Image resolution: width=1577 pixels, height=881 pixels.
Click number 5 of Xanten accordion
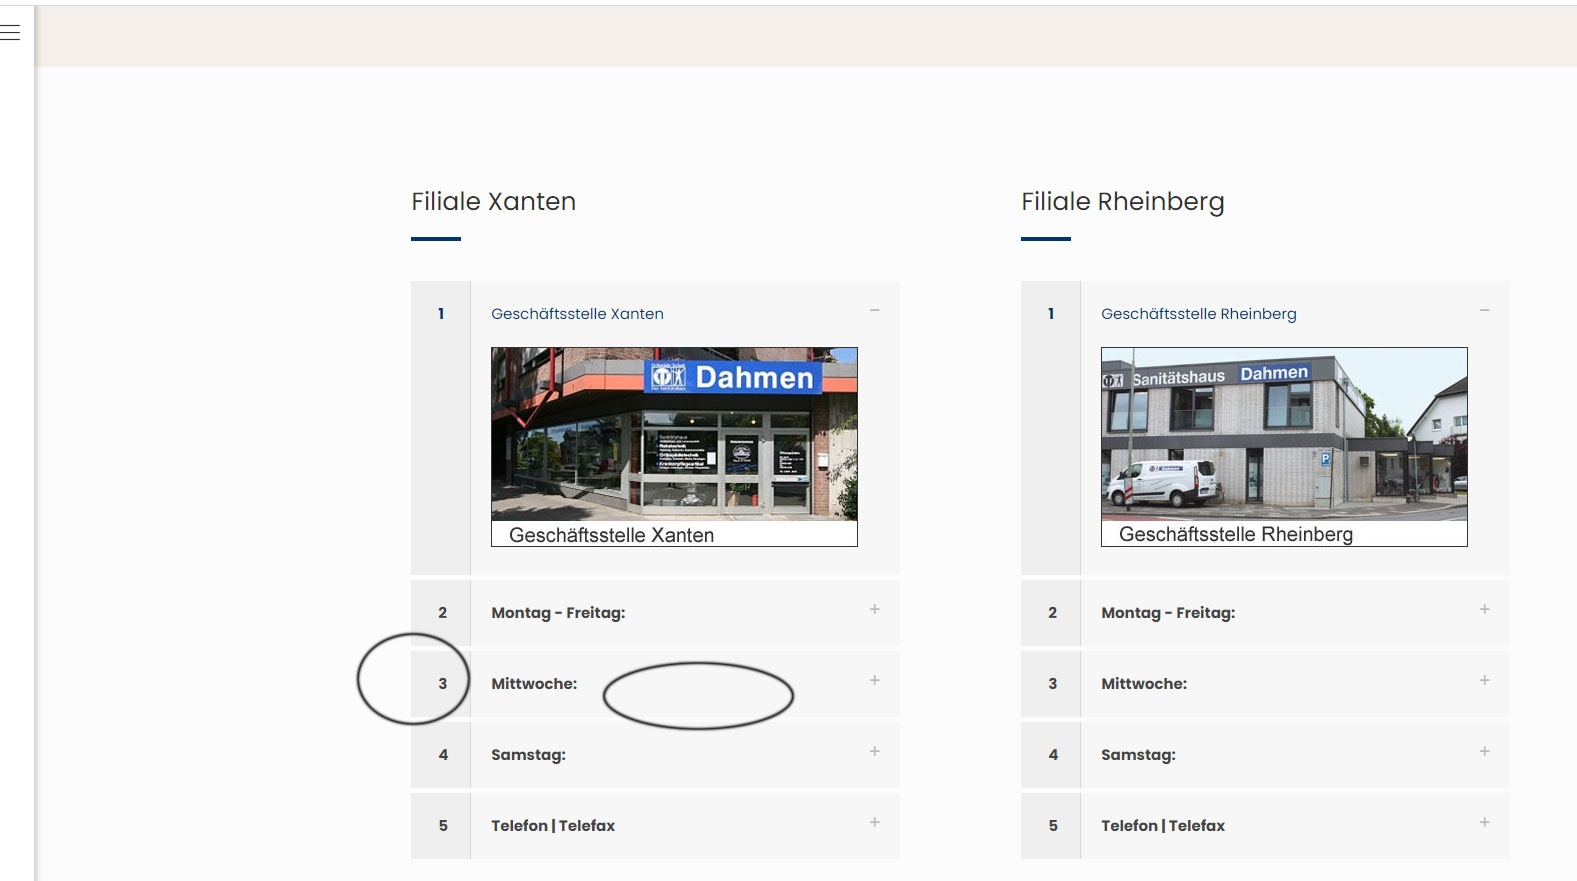click(443, 826)
